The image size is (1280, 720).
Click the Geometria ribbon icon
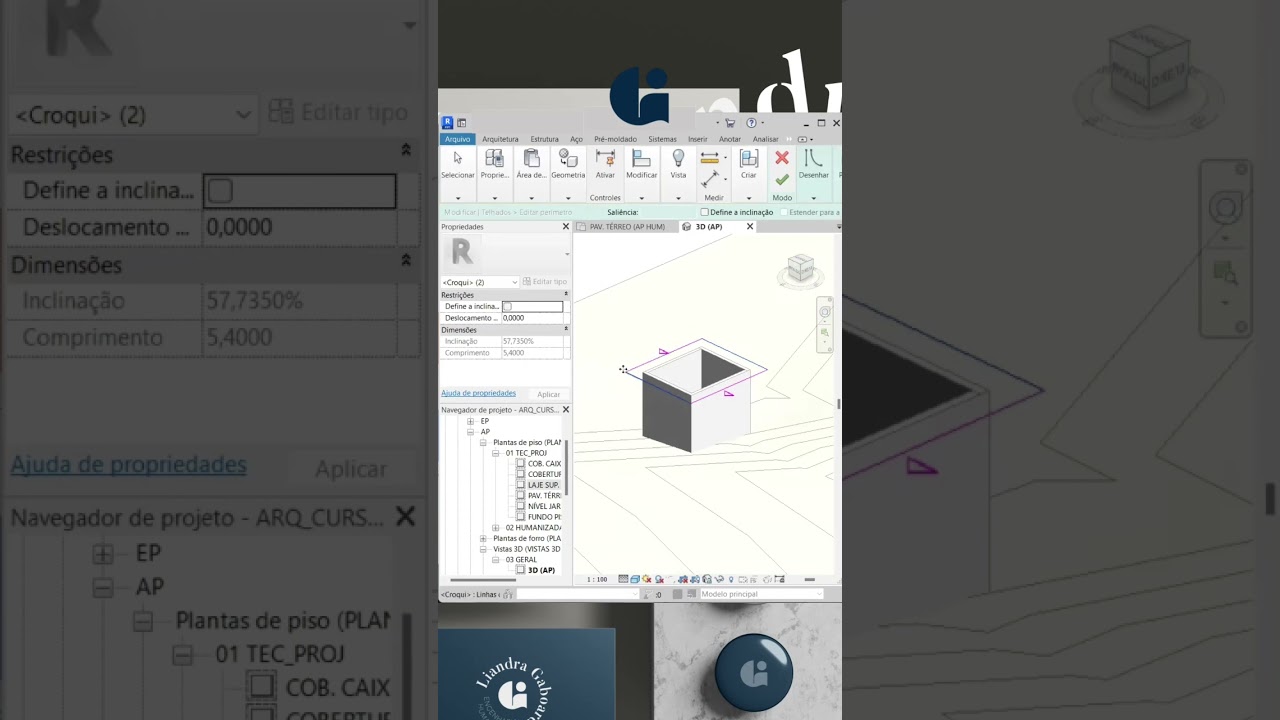click(568, 158)
